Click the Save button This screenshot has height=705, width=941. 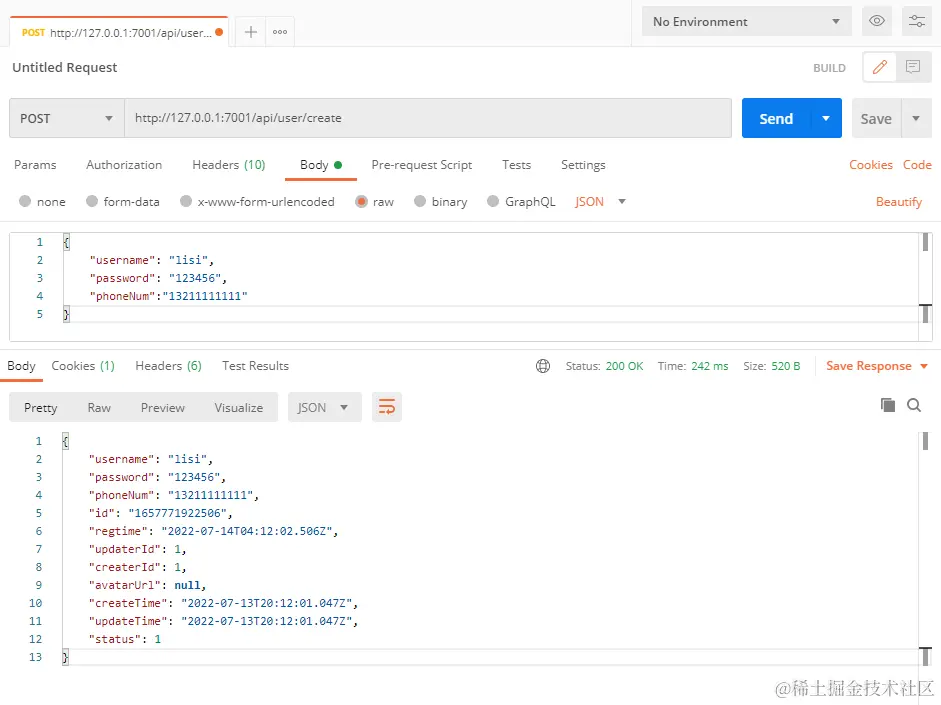[x=876, y=118]
